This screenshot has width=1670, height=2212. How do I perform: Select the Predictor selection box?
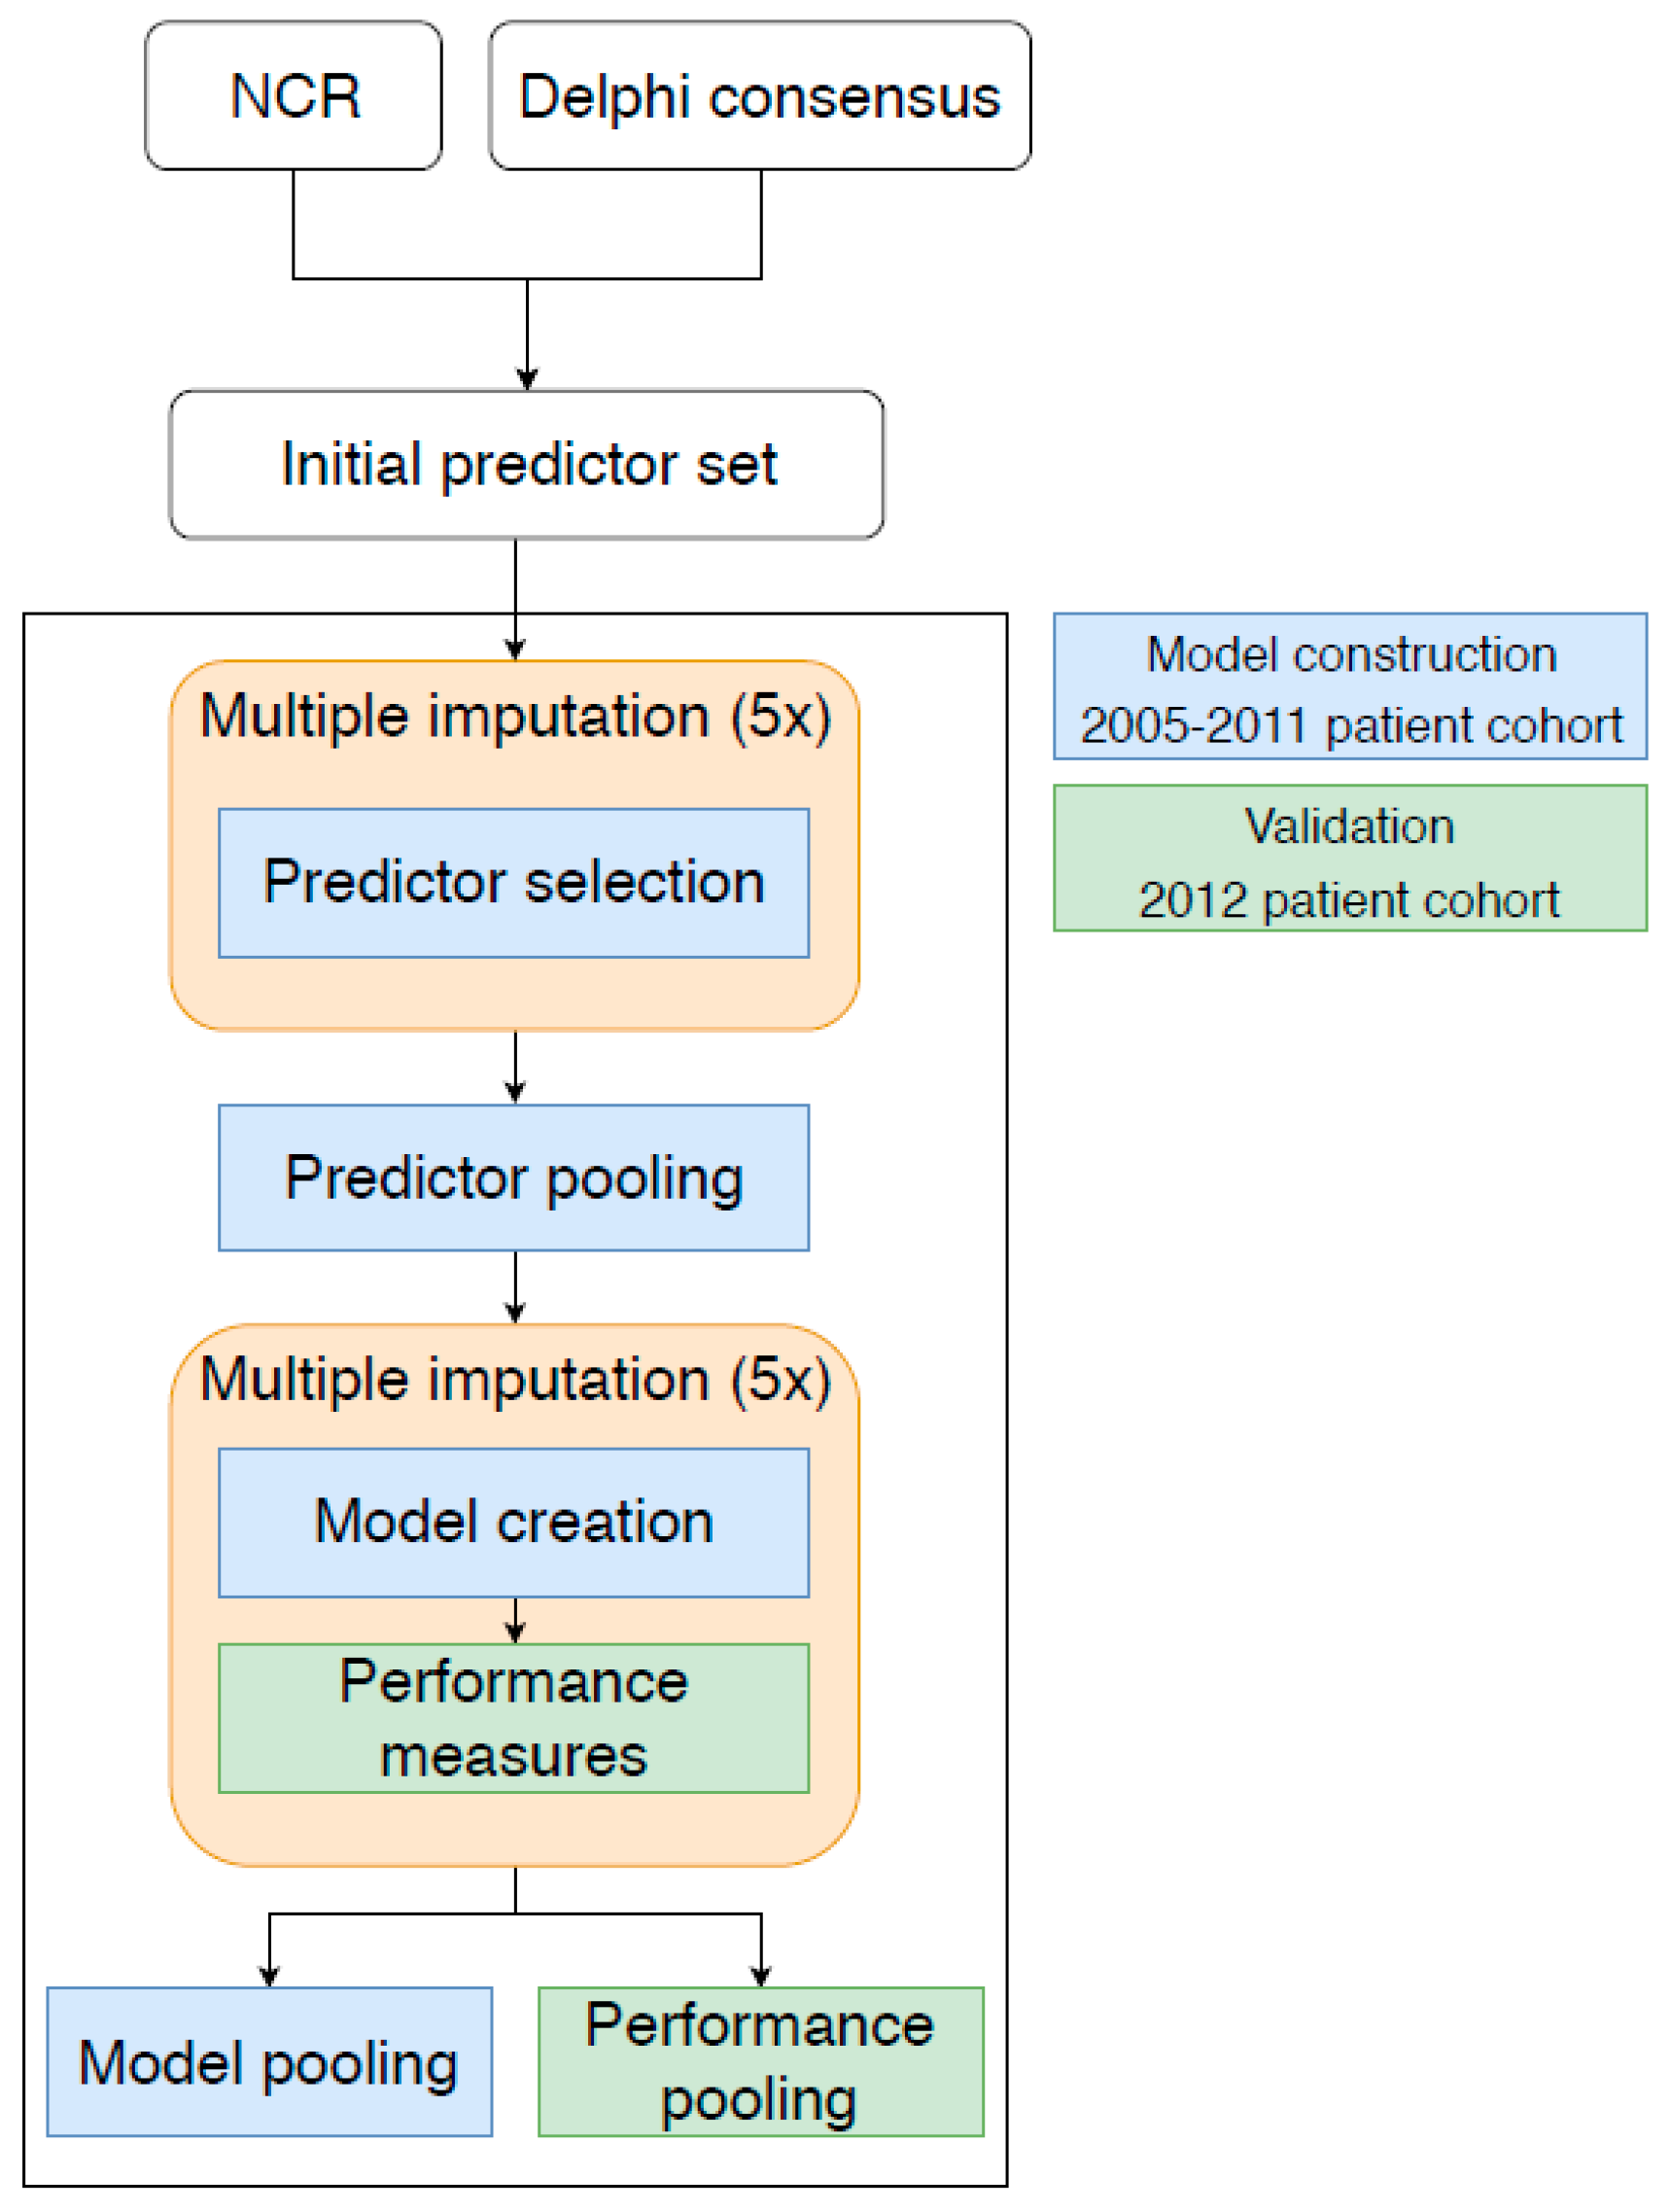click(x=514, y=883)
